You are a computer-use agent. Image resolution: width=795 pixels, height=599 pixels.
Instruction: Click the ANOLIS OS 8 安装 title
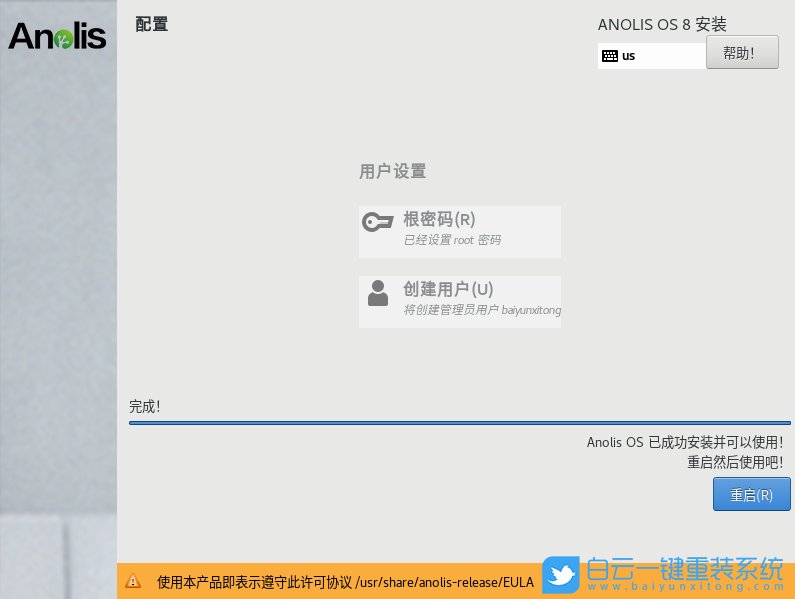pos(662,24)
